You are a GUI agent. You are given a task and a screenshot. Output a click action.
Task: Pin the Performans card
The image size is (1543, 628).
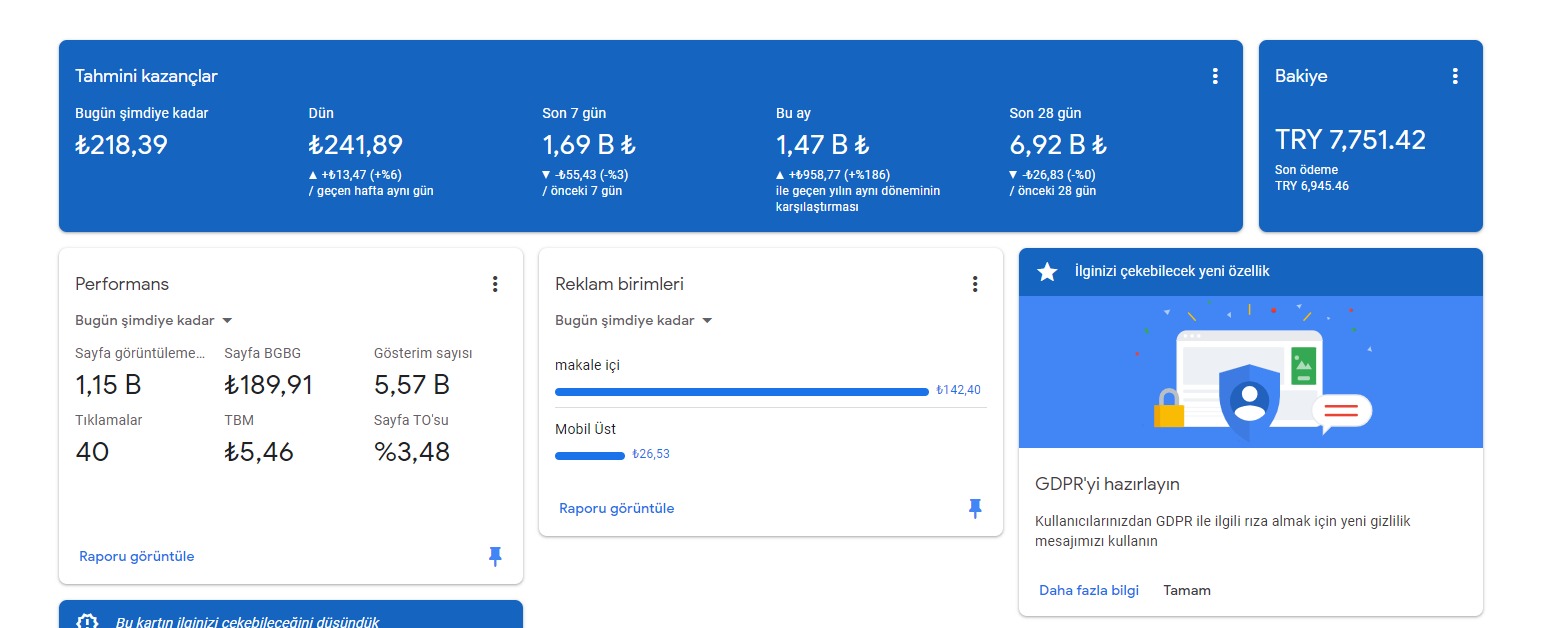(495, 557)
